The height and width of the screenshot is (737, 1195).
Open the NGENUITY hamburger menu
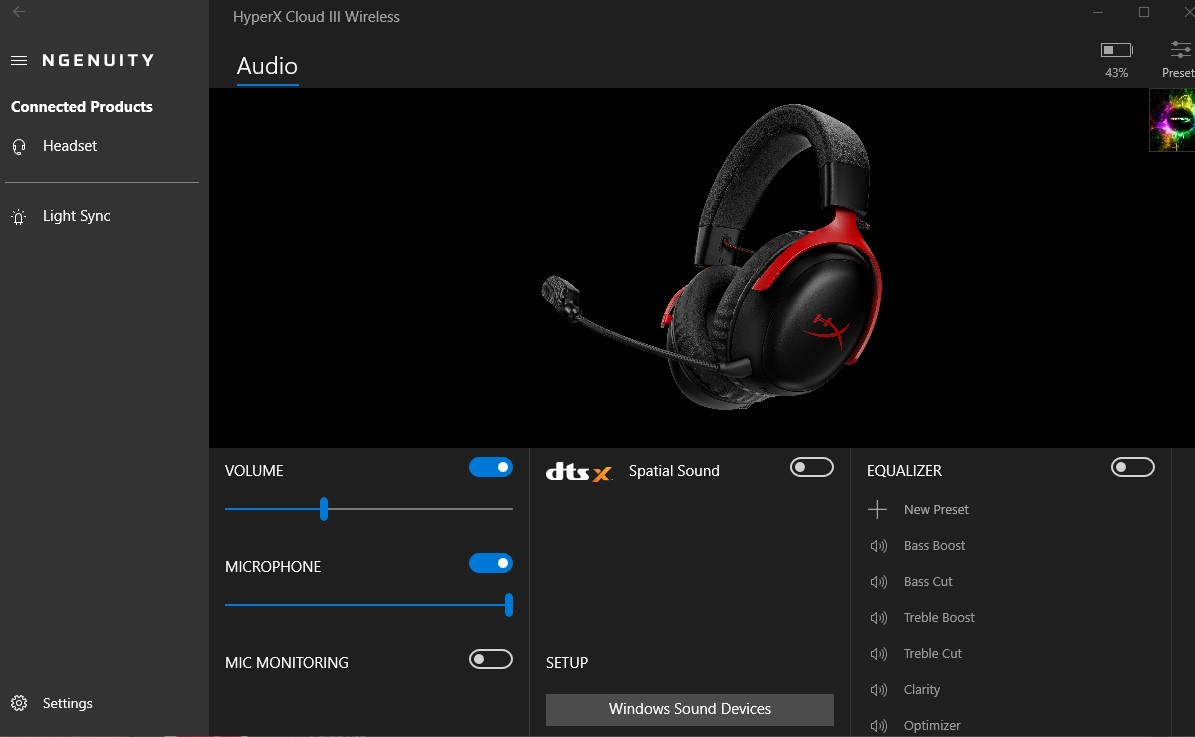[x=19, y=60]
